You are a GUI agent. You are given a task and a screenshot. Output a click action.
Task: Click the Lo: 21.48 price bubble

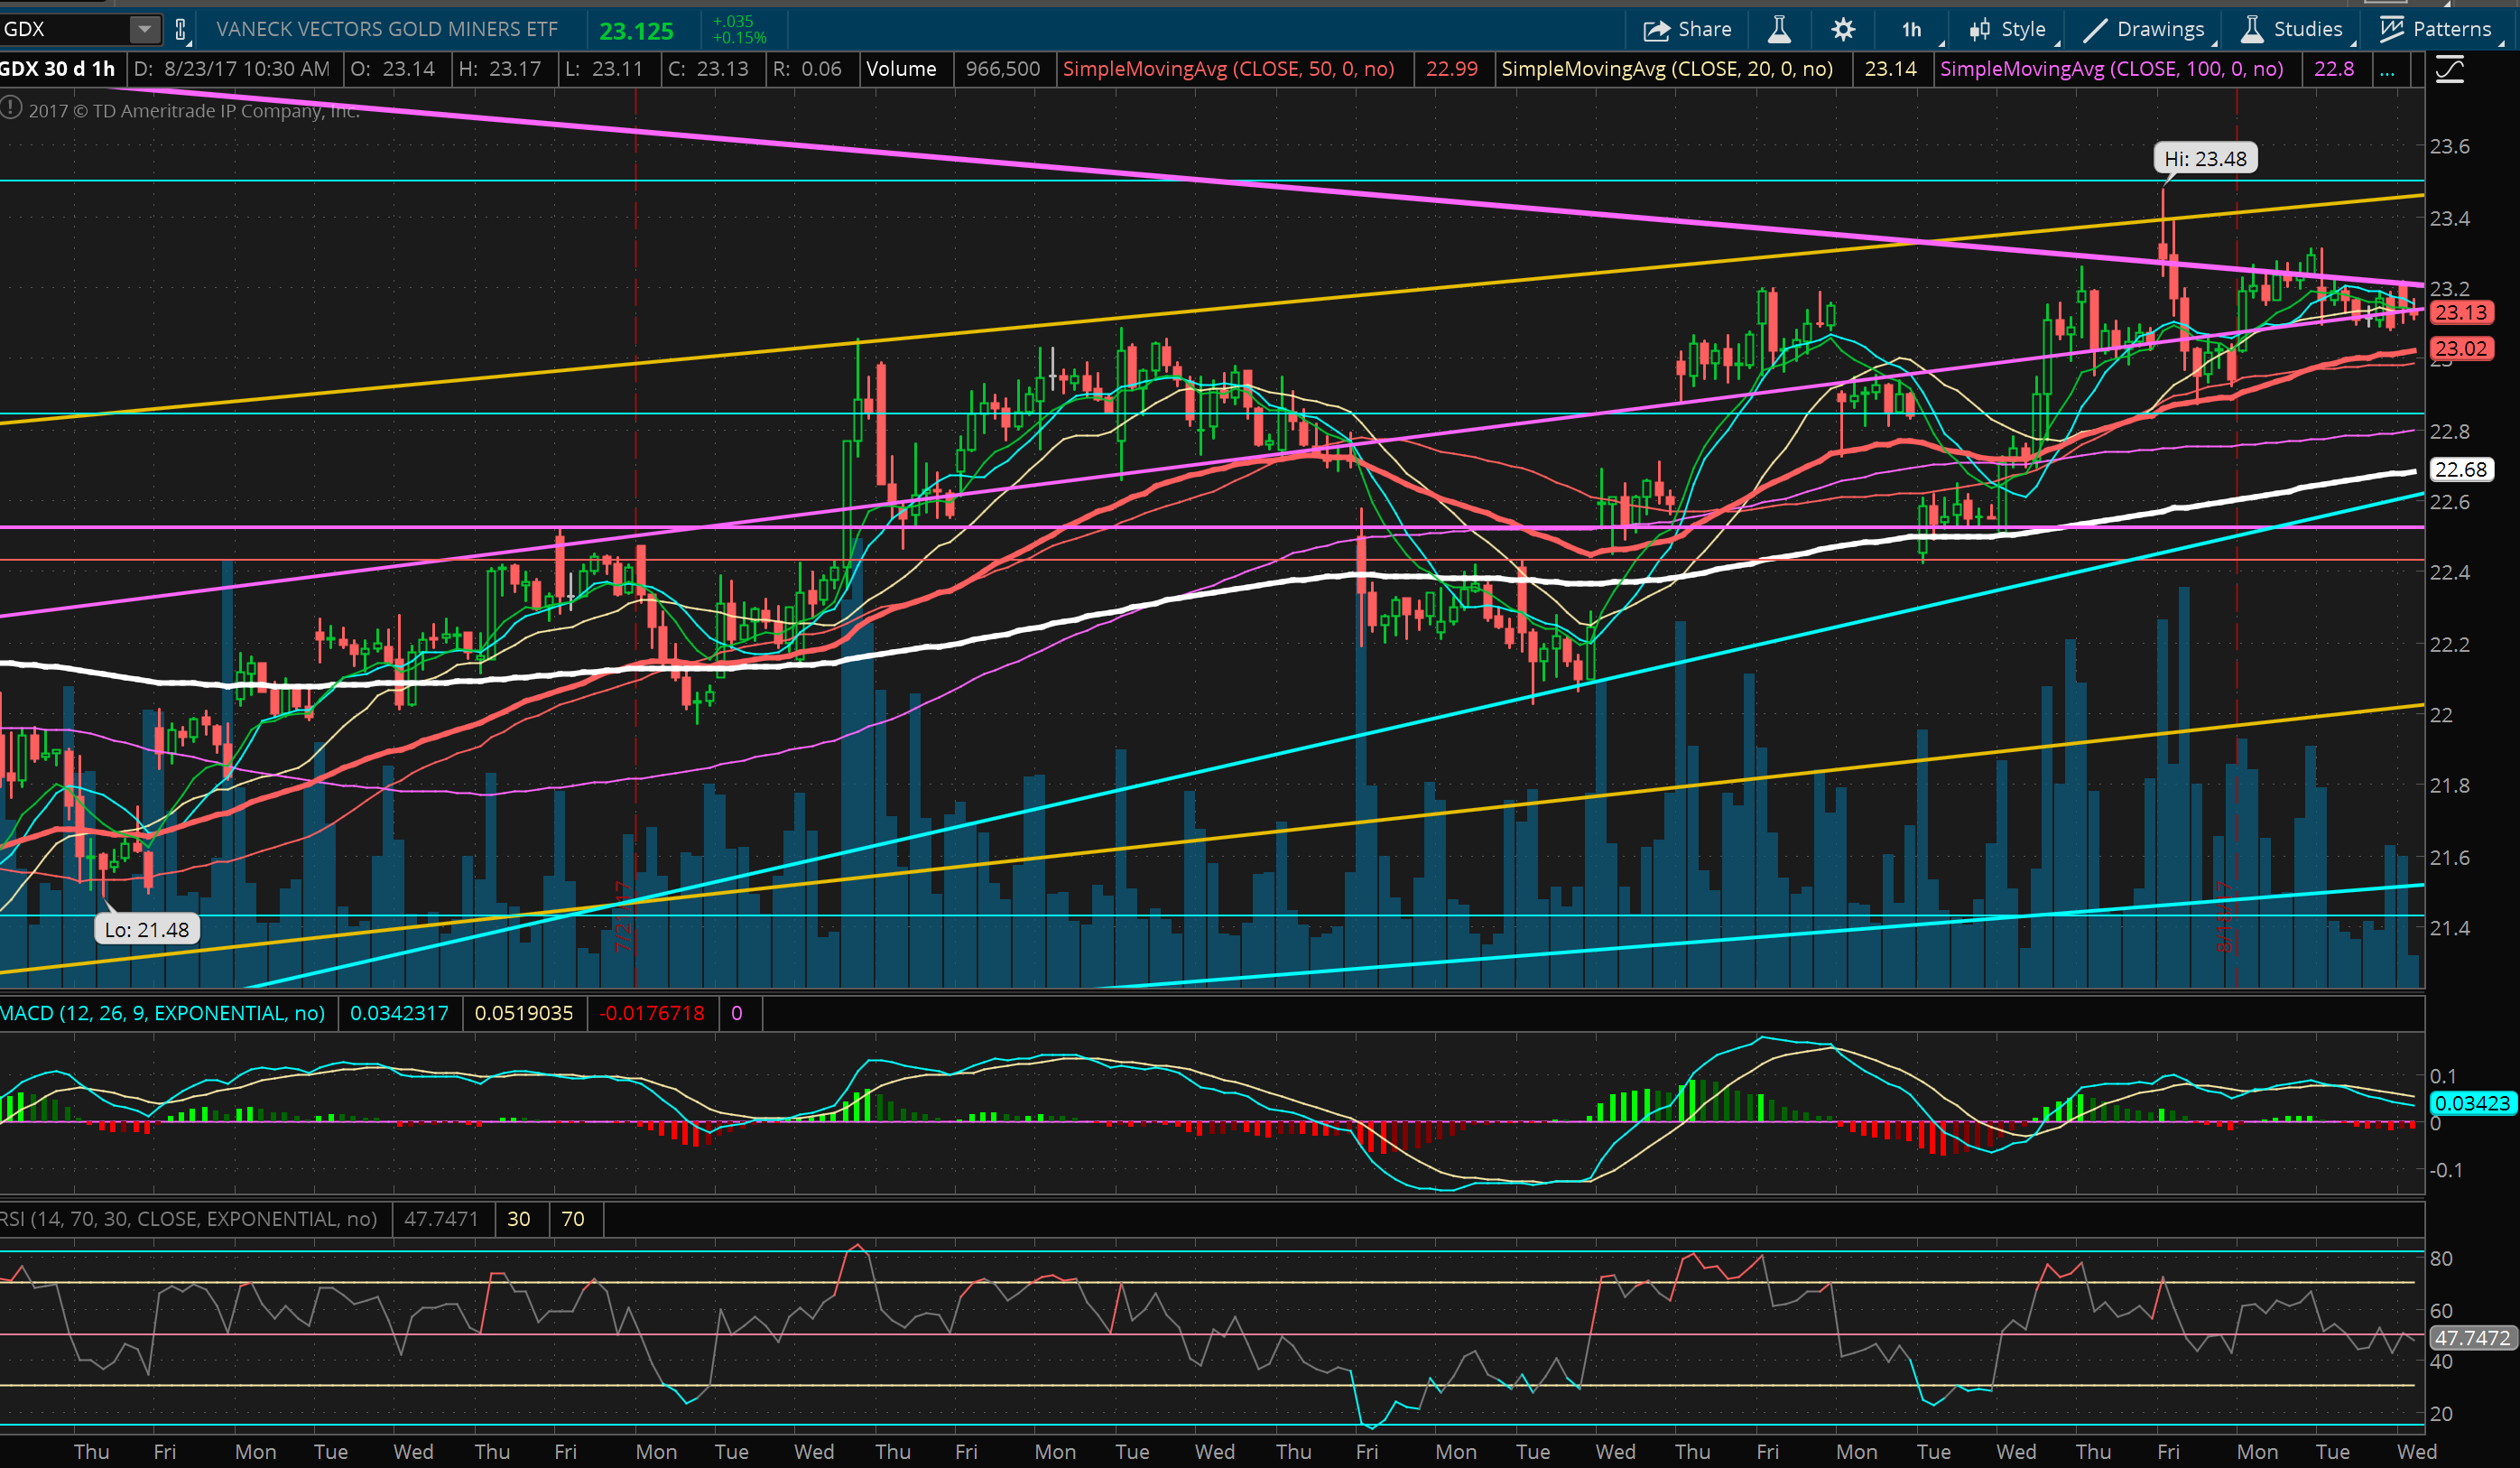(146, 929)
